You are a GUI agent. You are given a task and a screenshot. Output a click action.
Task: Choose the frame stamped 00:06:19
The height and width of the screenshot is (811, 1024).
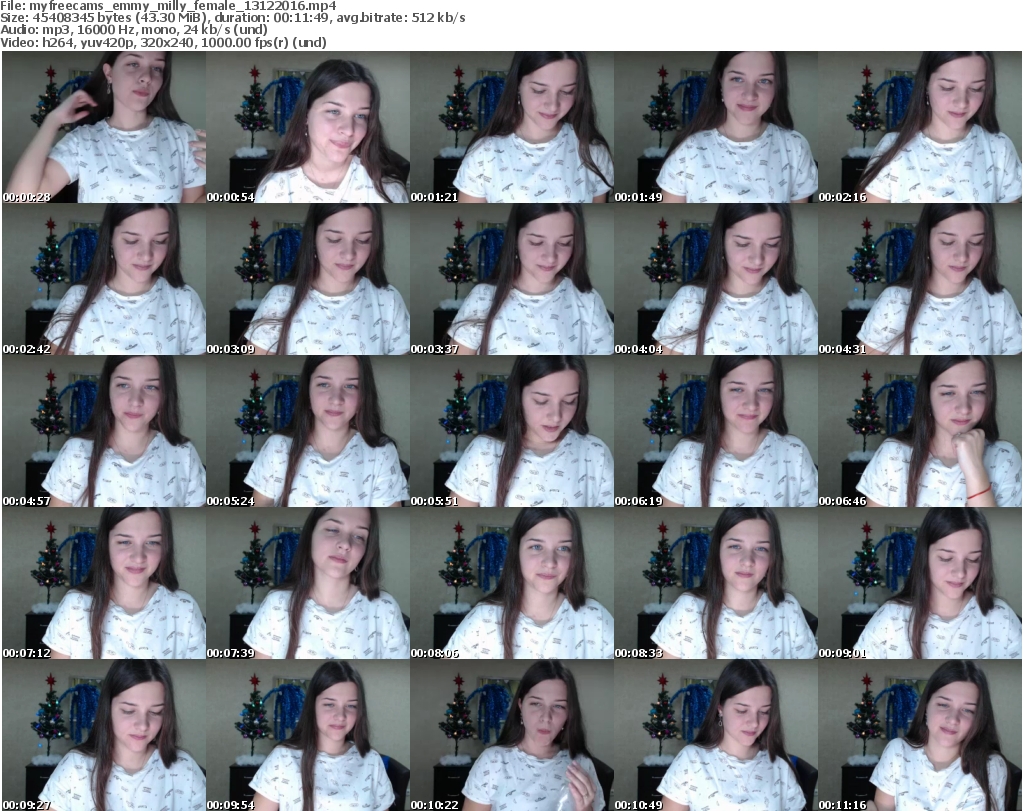click(x=716, y=431)
